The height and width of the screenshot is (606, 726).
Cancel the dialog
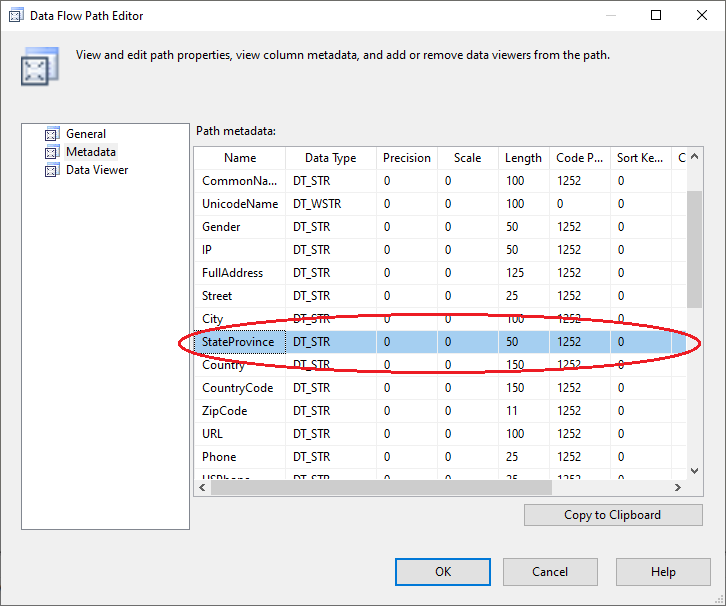coord(550,572)
